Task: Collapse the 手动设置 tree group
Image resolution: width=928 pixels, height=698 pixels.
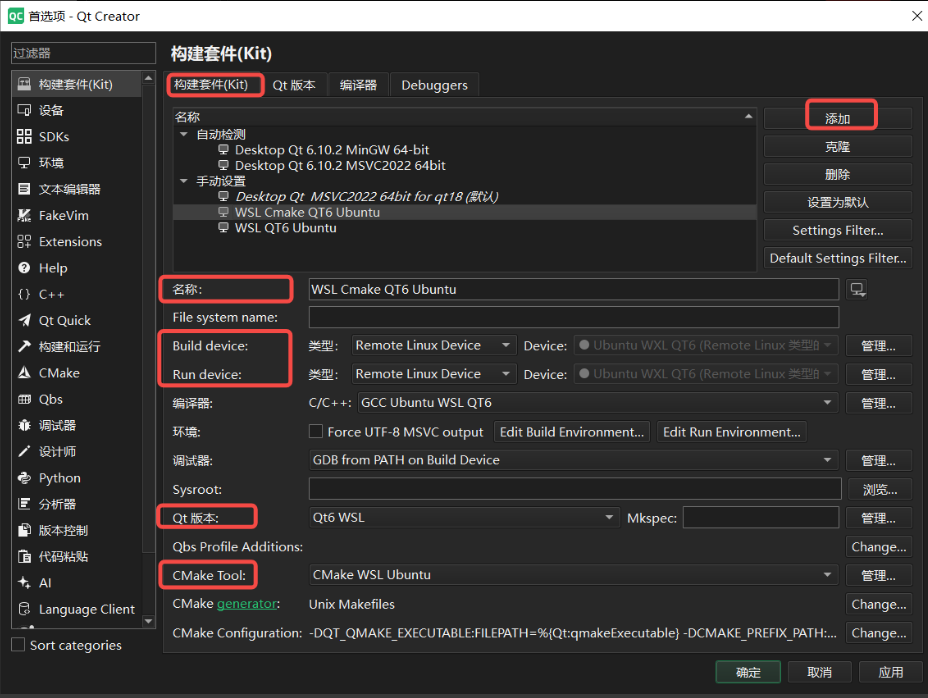Action: (x=183, y=181)
